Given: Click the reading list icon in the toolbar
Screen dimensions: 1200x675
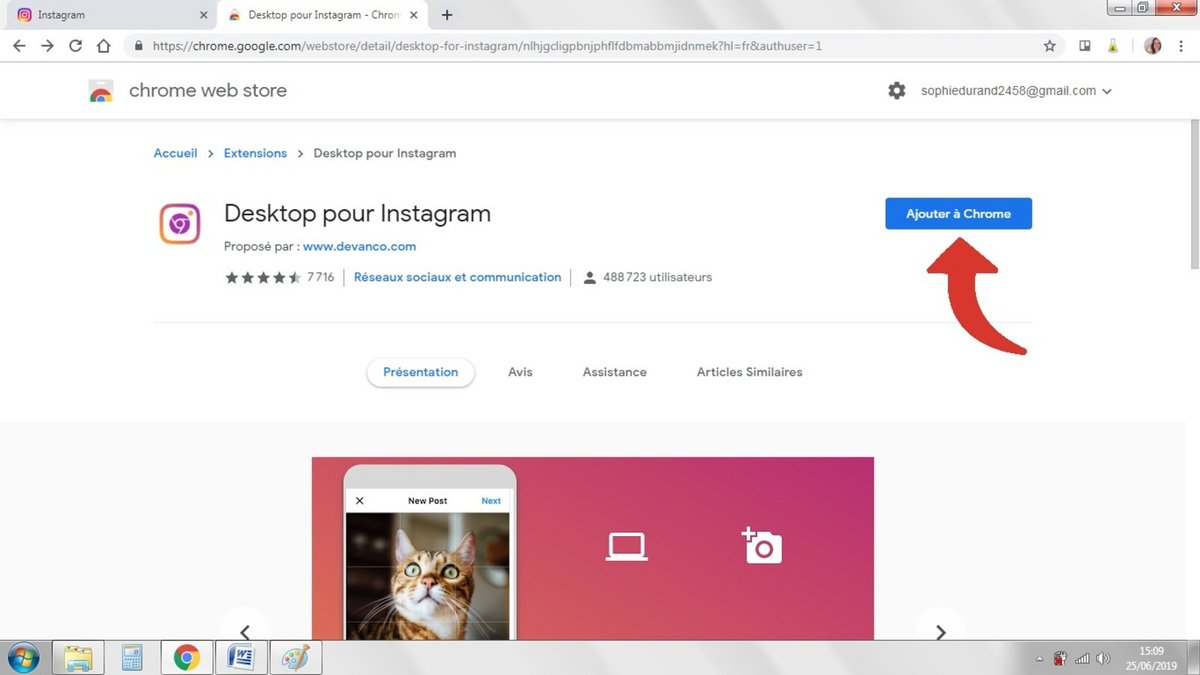Looking at the screenshot, I should coord(1084,45).
